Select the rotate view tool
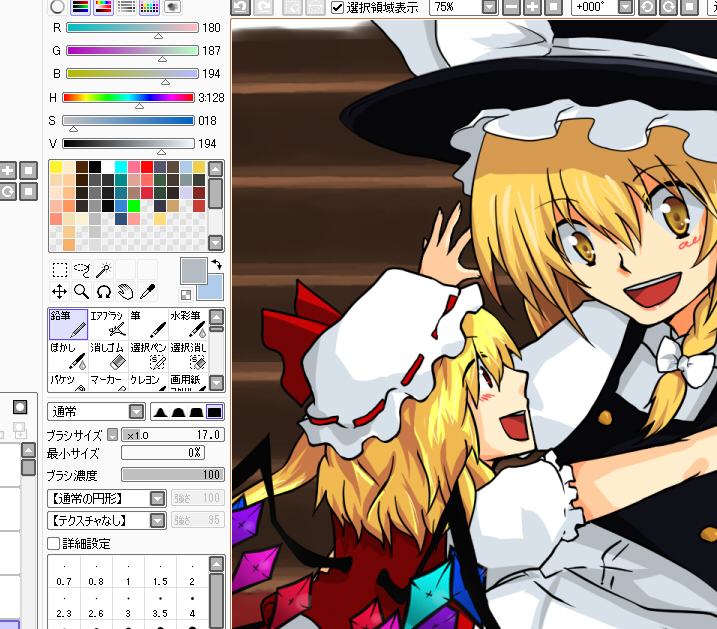Image resolution: width=717 pixels, height=629 pixels. click(x=104, y=292)
